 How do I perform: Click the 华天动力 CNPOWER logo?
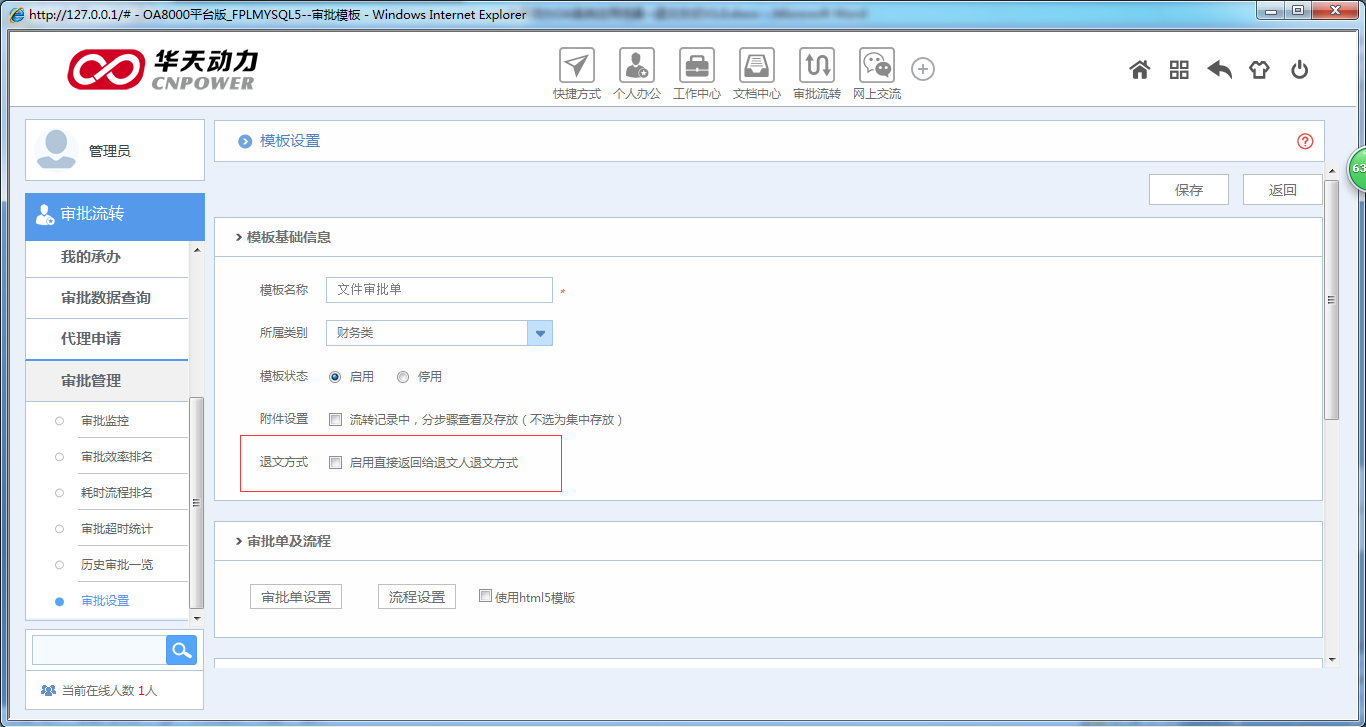tap(162, 70)
